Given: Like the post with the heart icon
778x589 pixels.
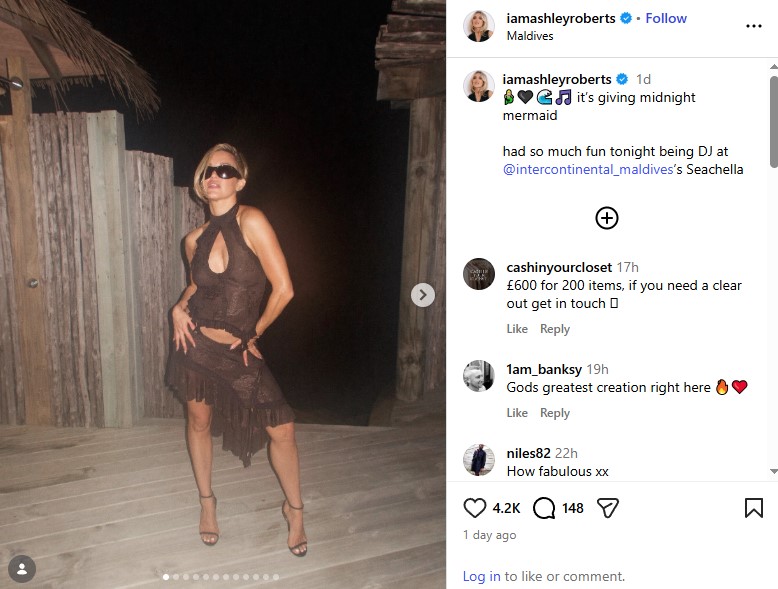Looking at the screenshot, I should coord(476,509).
